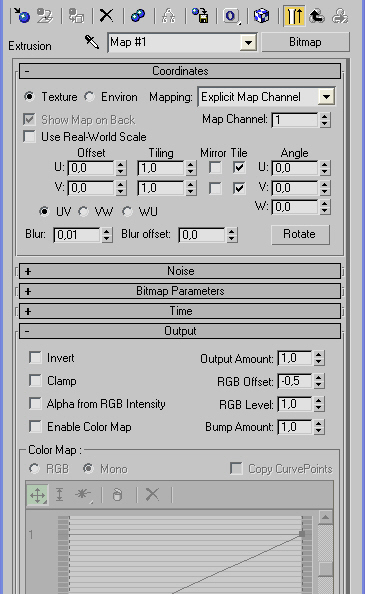This screenshot has height=594, width=365.
Task: Click Select by Material tree icon
Action: click(x=168, y=16)
